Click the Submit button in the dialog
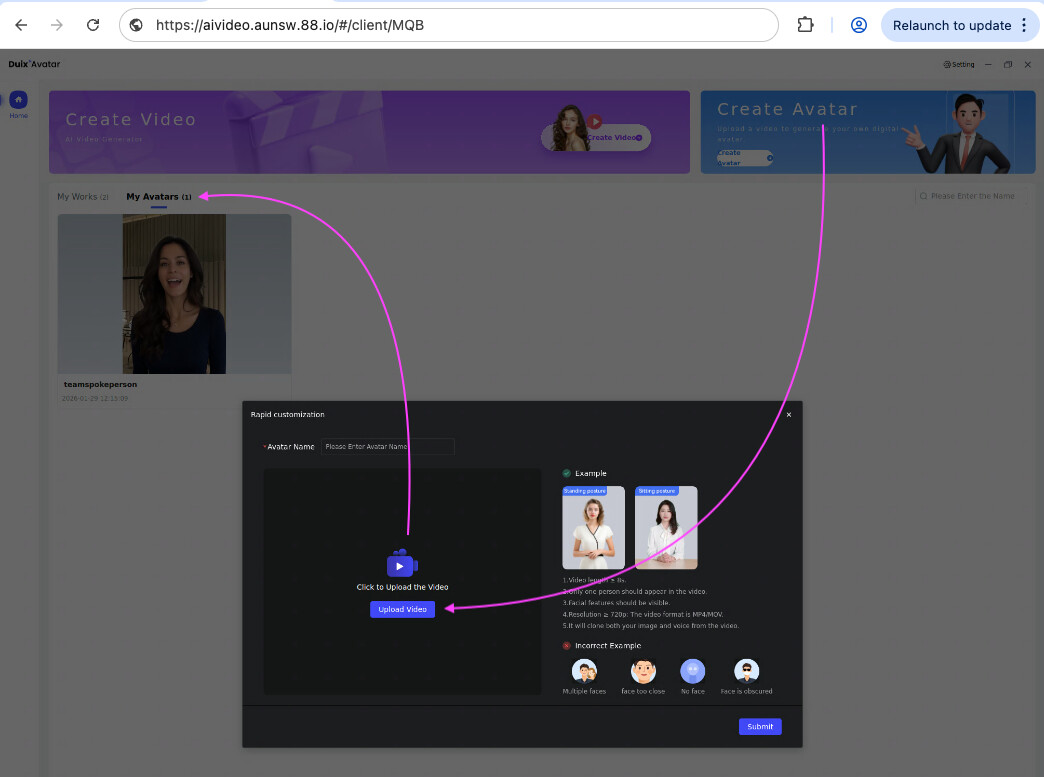1044x777 pixels. tap(760, 727)
